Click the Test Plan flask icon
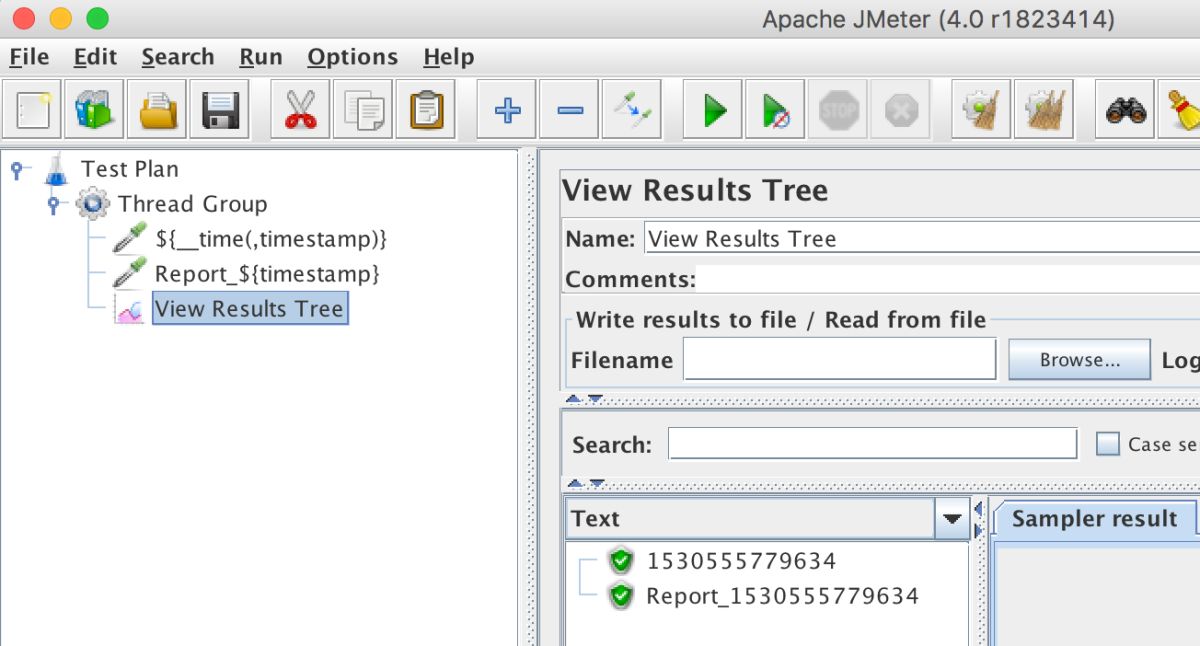This screenshot has width=1200, height=646. pyautogui.click(x=56, y=169)
